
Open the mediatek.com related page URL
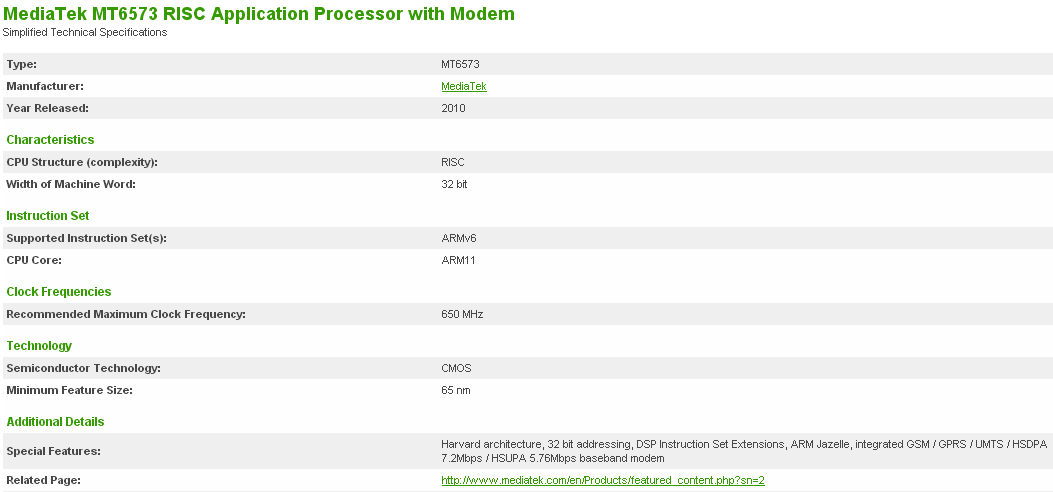pos(602,480)
